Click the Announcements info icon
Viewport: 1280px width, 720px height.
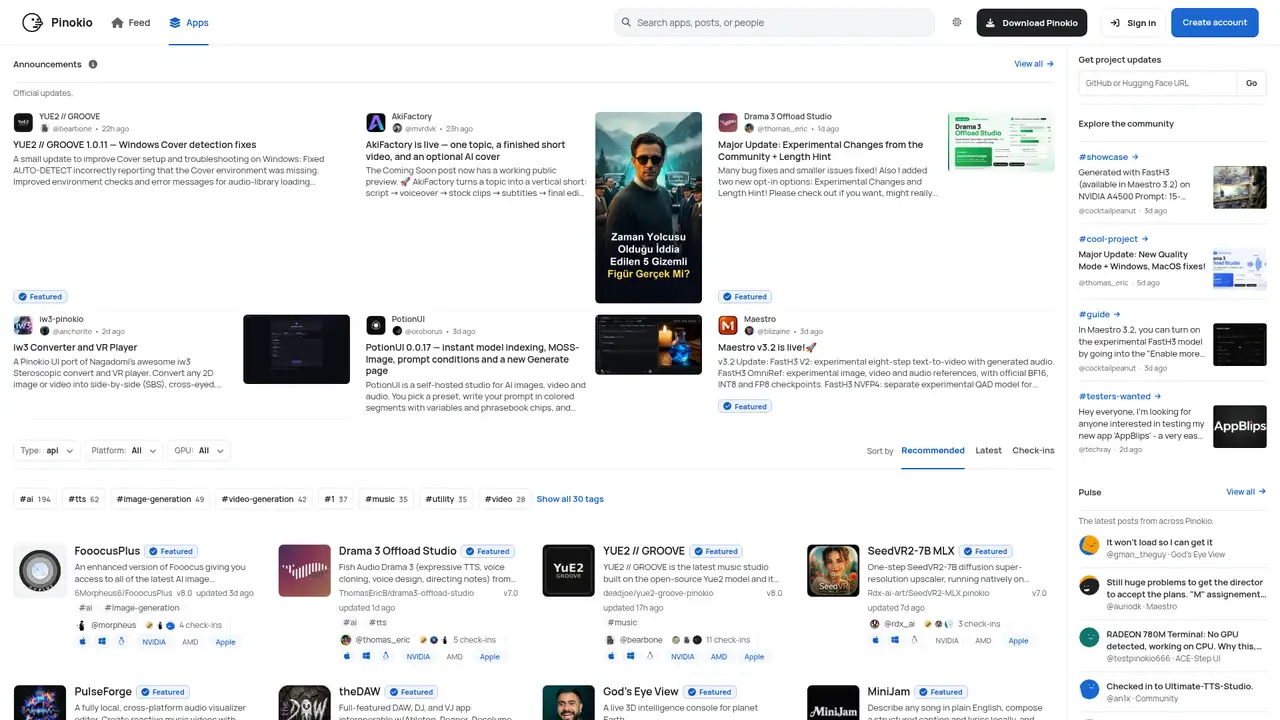(x=93, y=64)
